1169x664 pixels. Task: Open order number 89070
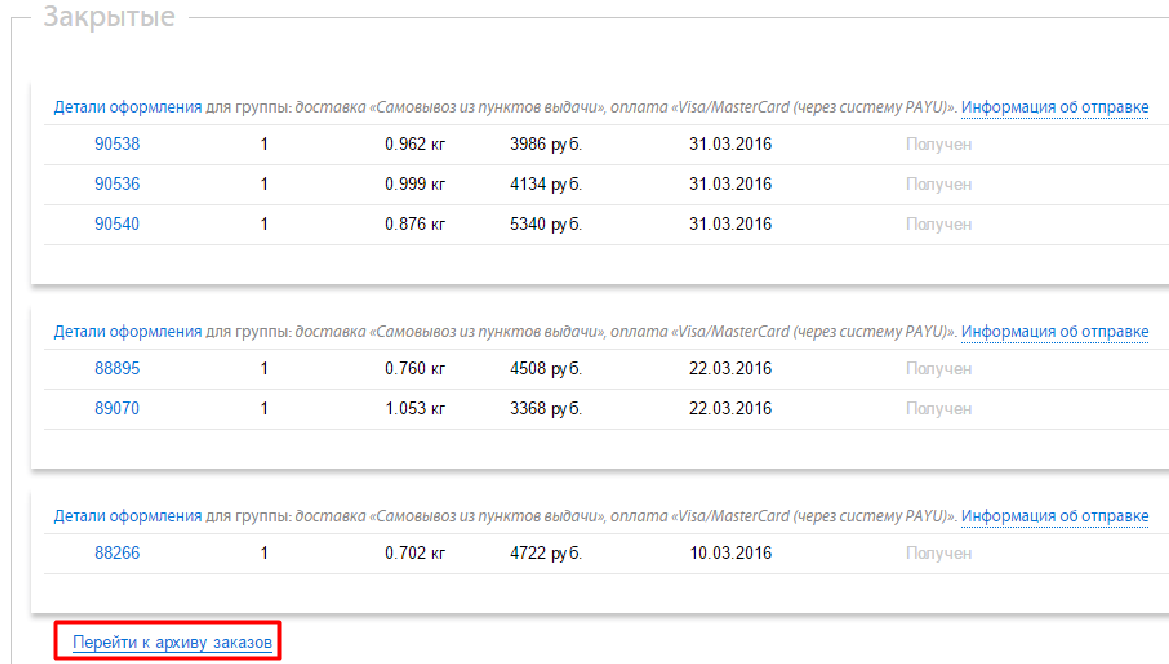[x=117, y=408]
